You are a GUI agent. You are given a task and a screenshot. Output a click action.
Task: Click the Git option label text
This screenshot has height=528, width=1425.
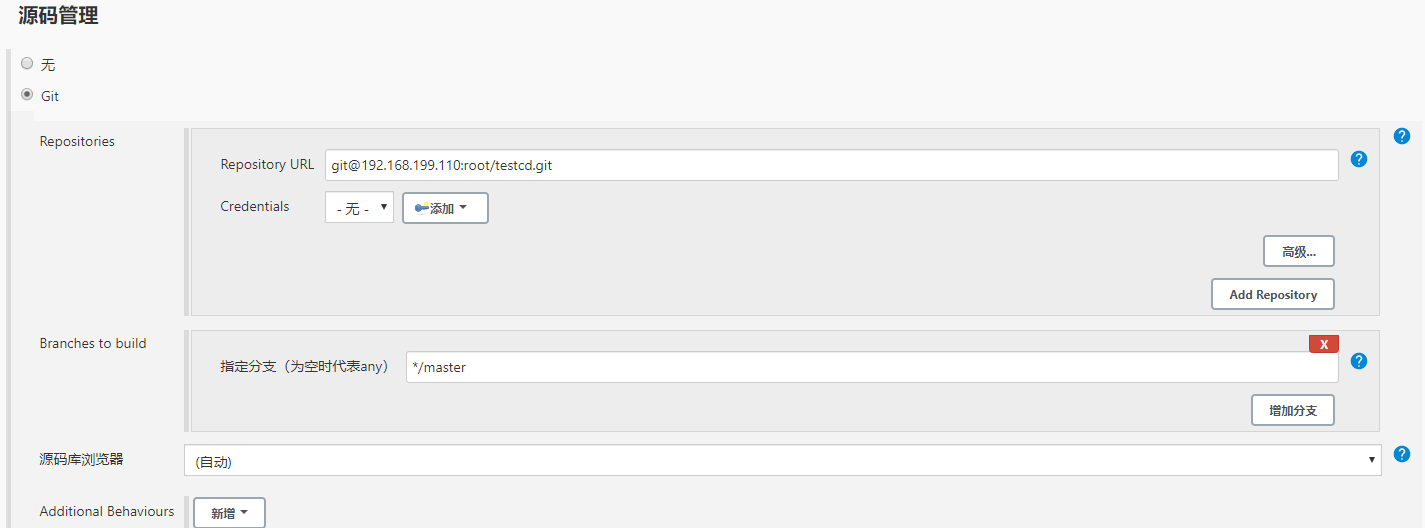(50, 96)
